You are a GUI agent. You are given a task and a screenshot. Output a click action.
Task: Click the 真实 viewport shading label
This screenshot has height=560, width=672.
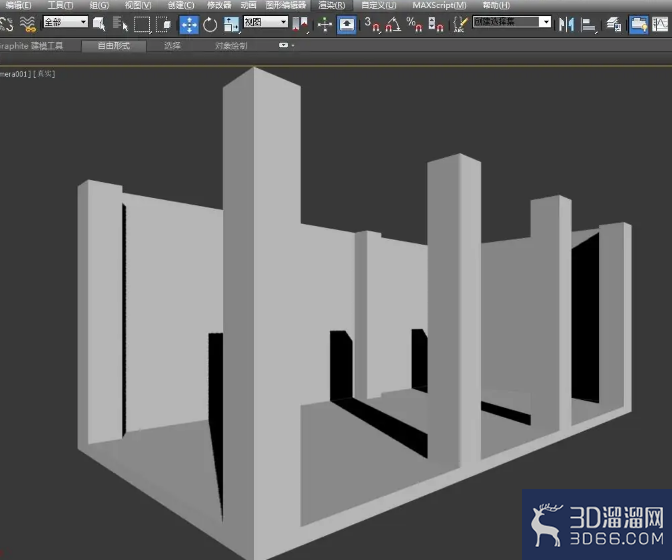point(45,74)
